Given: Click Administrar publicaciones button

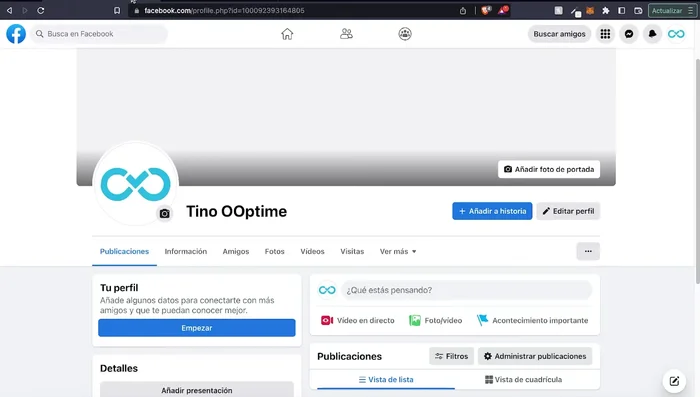Looking at the screenshot, I should tap(535, 356).
